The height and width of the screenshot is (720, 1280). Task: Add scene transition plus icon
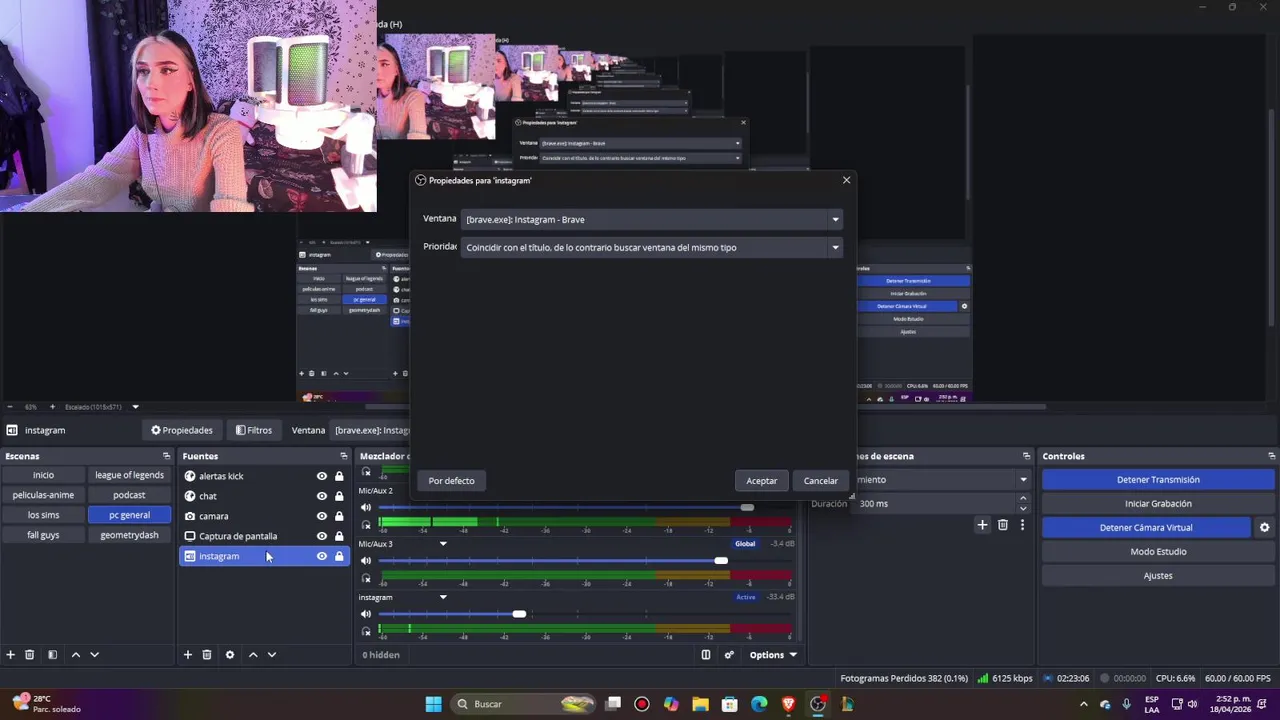982,525
